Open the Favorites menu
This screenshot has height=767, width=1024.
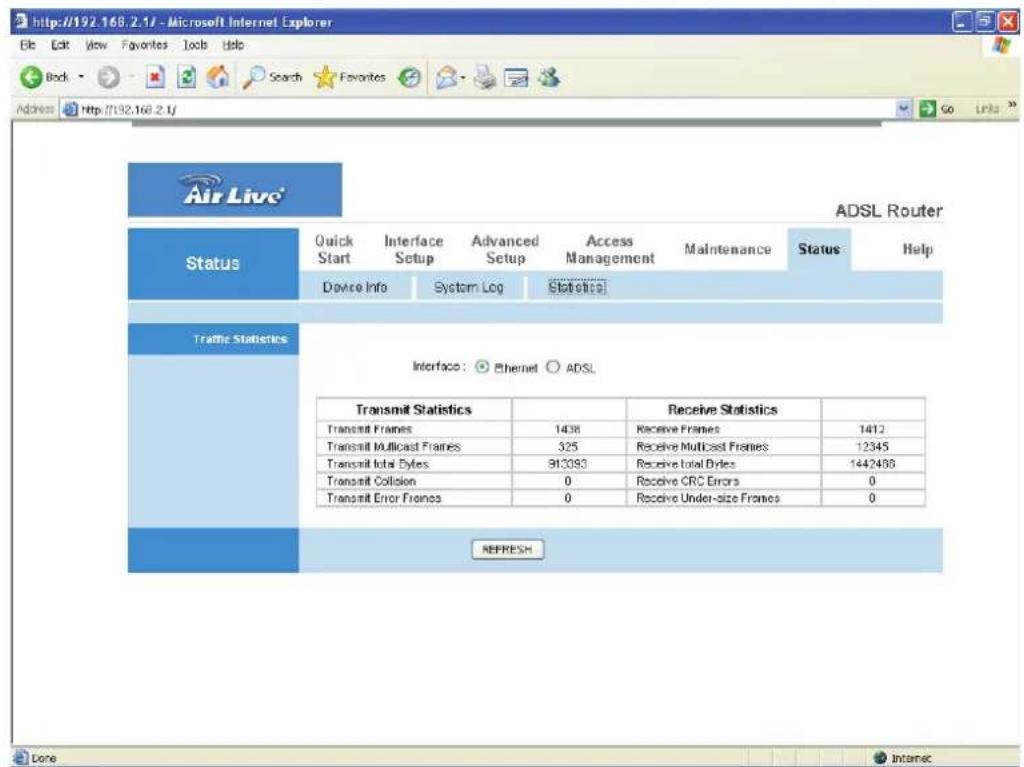point(144,45)
